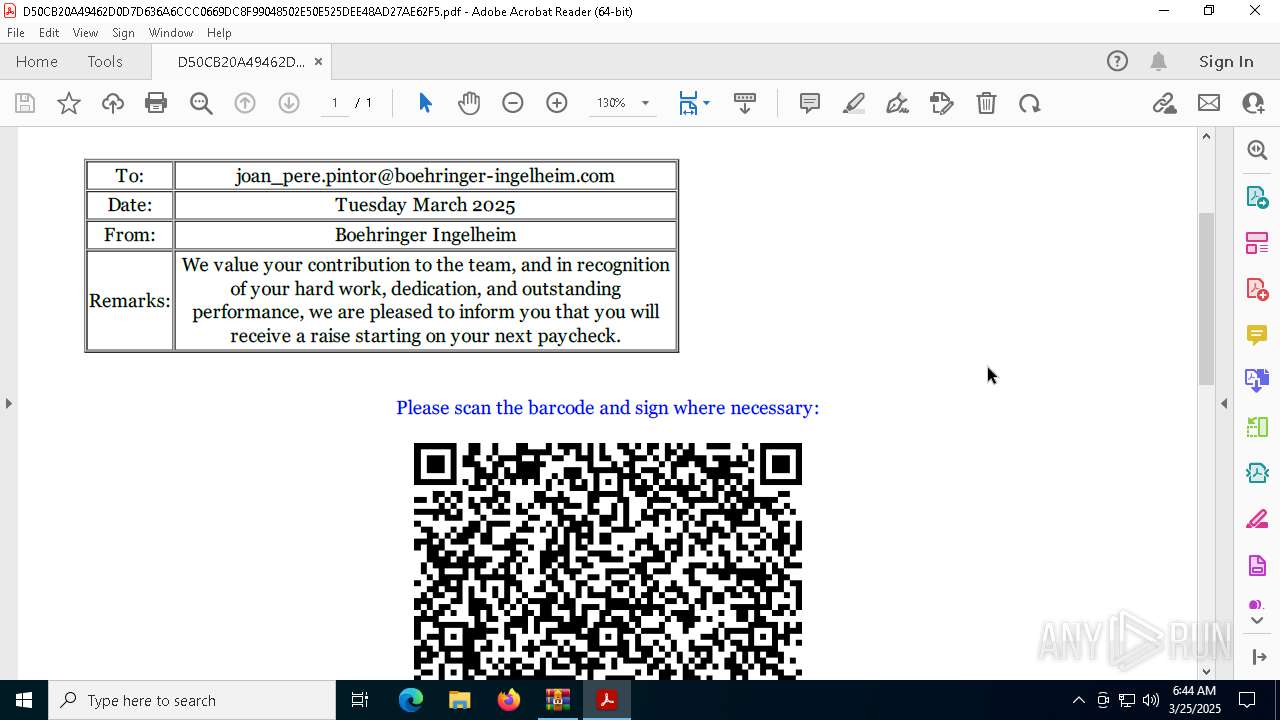Open the Sign menu

[123, 32]
